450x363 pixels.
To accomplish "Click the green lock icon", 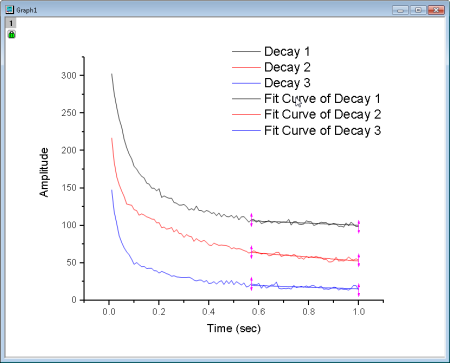I will [12, 34].
